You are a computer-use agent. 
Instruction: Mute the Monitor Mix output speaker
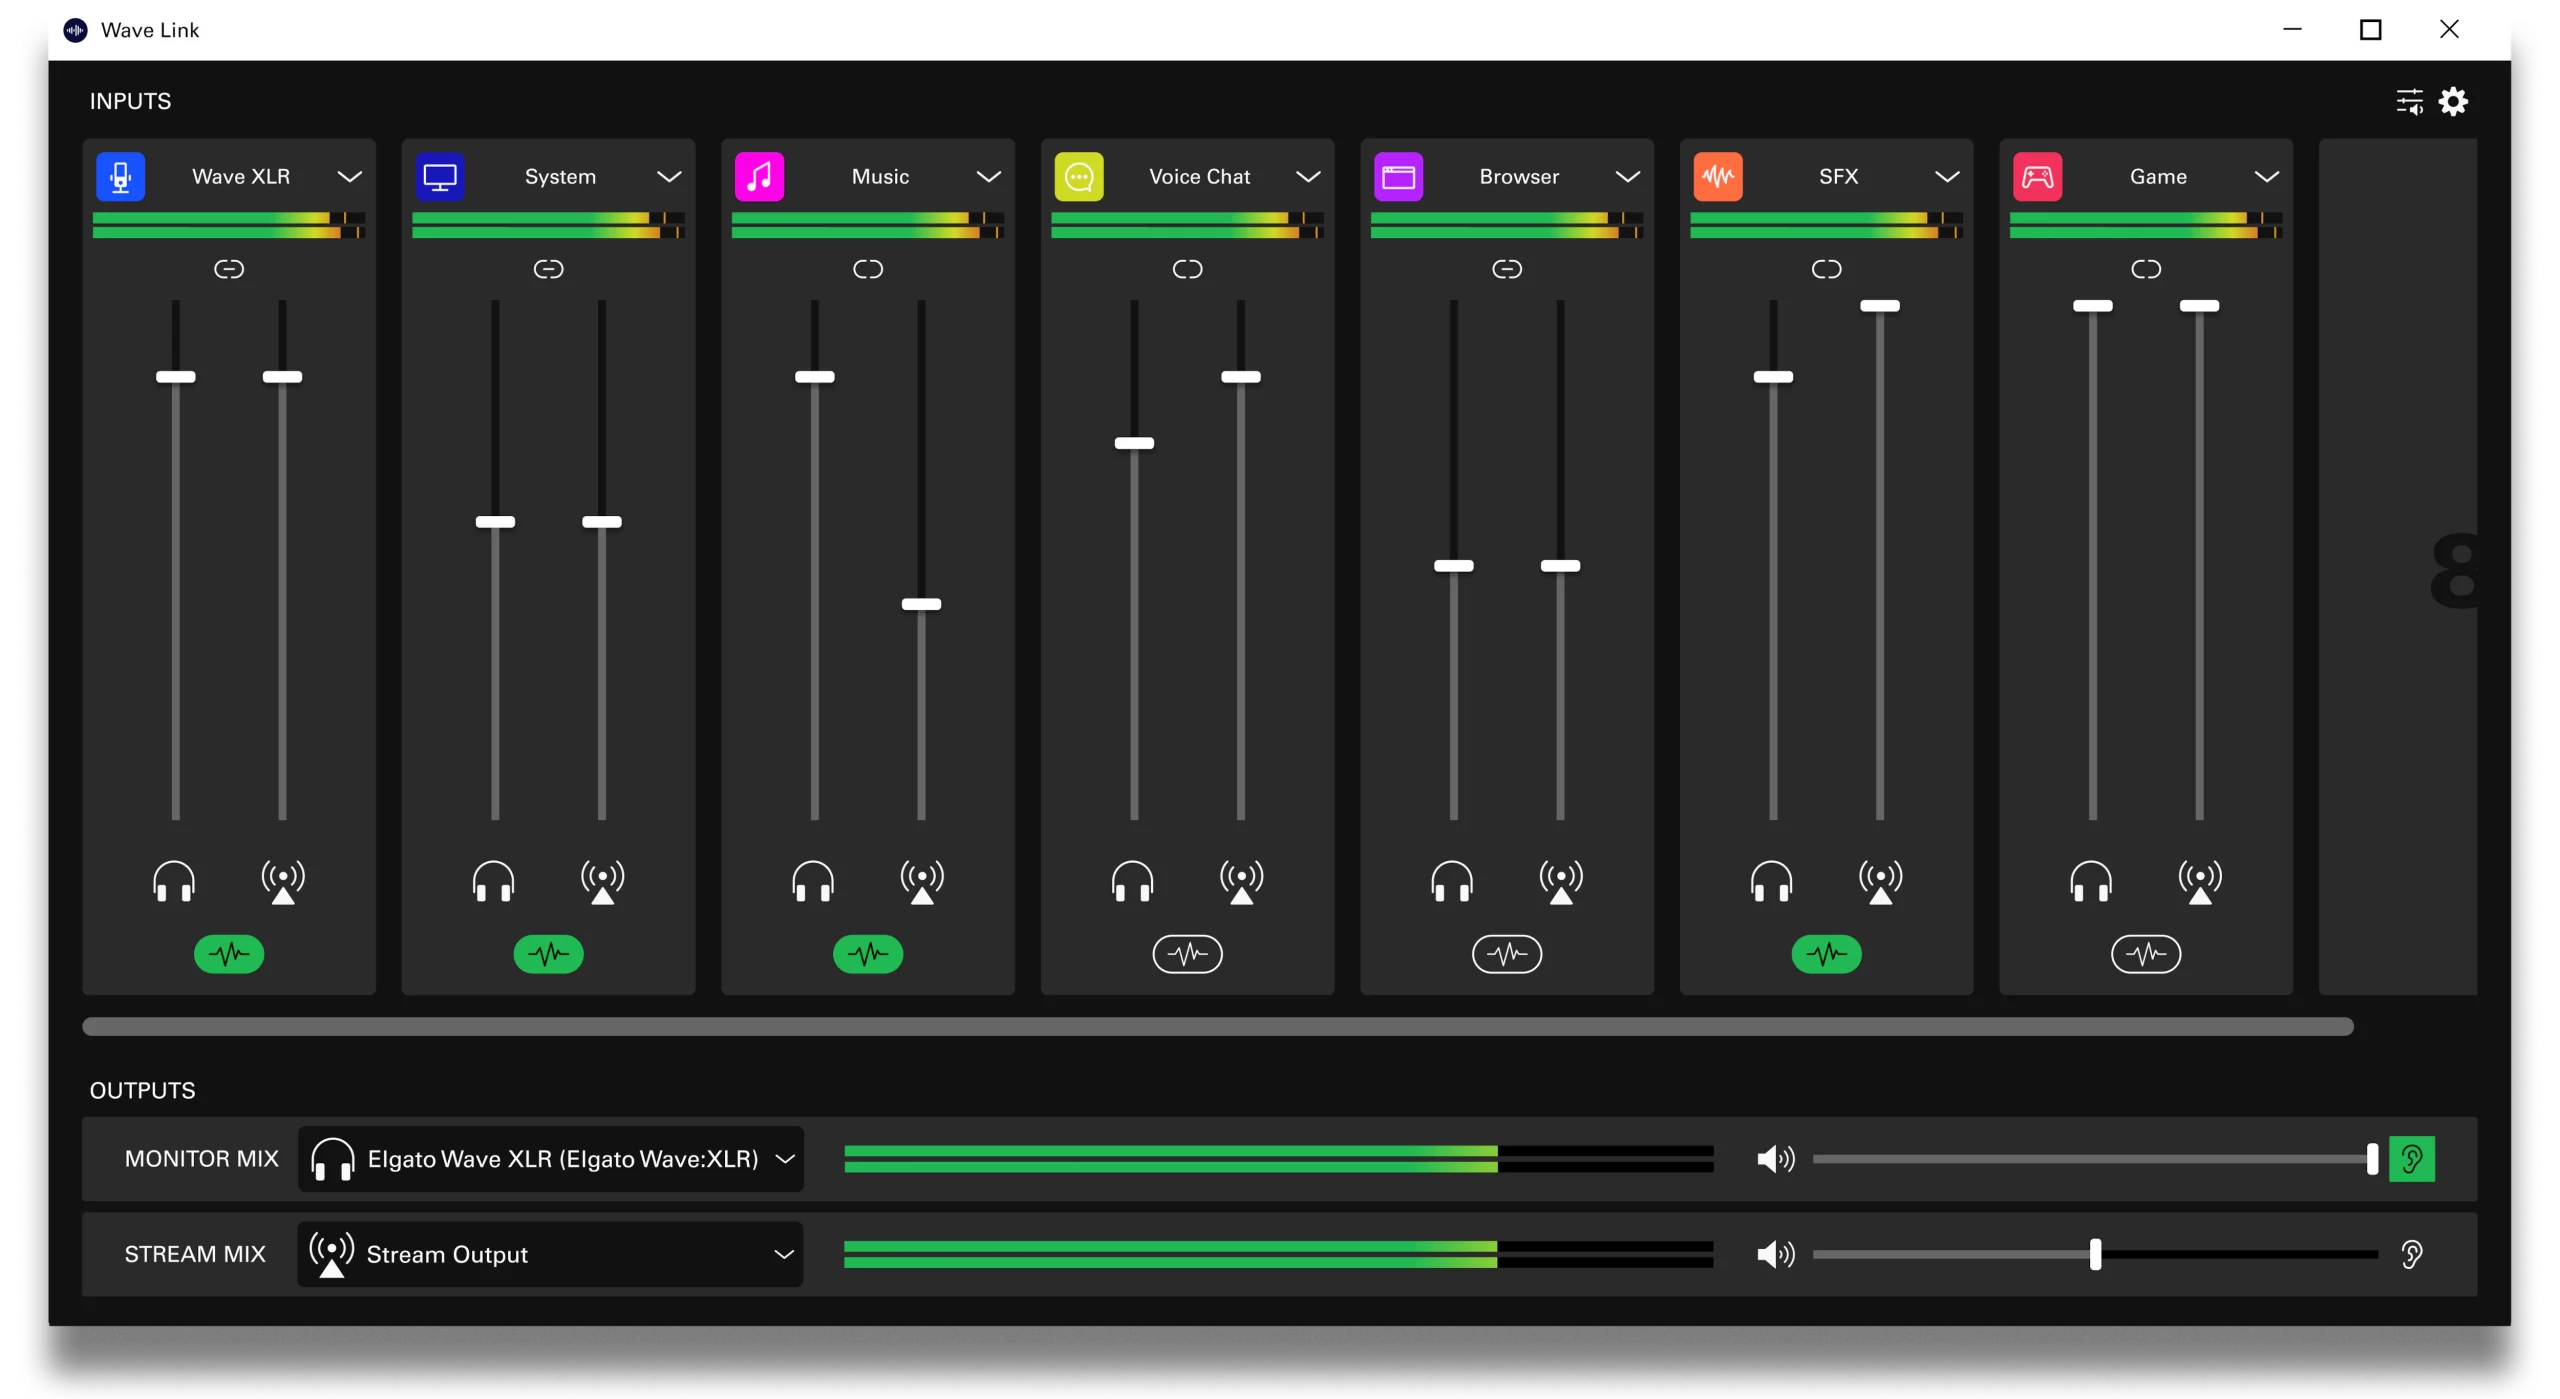coord(1775,1159)
